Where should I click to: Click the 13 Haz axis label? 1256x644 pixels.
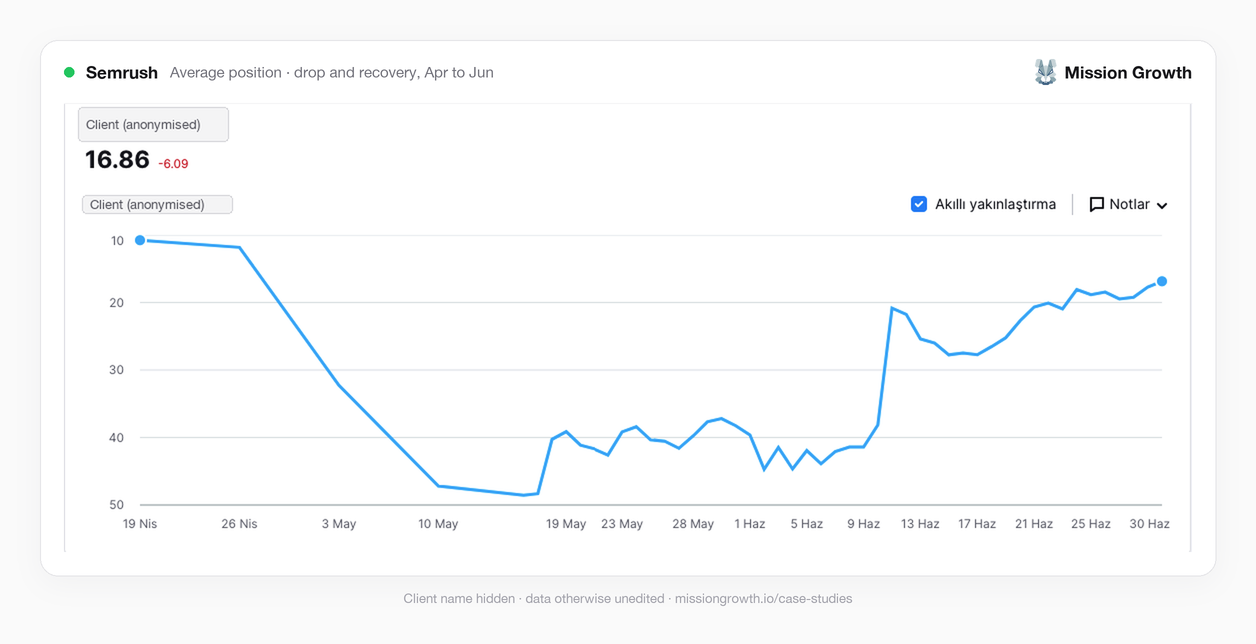point(920,524)
